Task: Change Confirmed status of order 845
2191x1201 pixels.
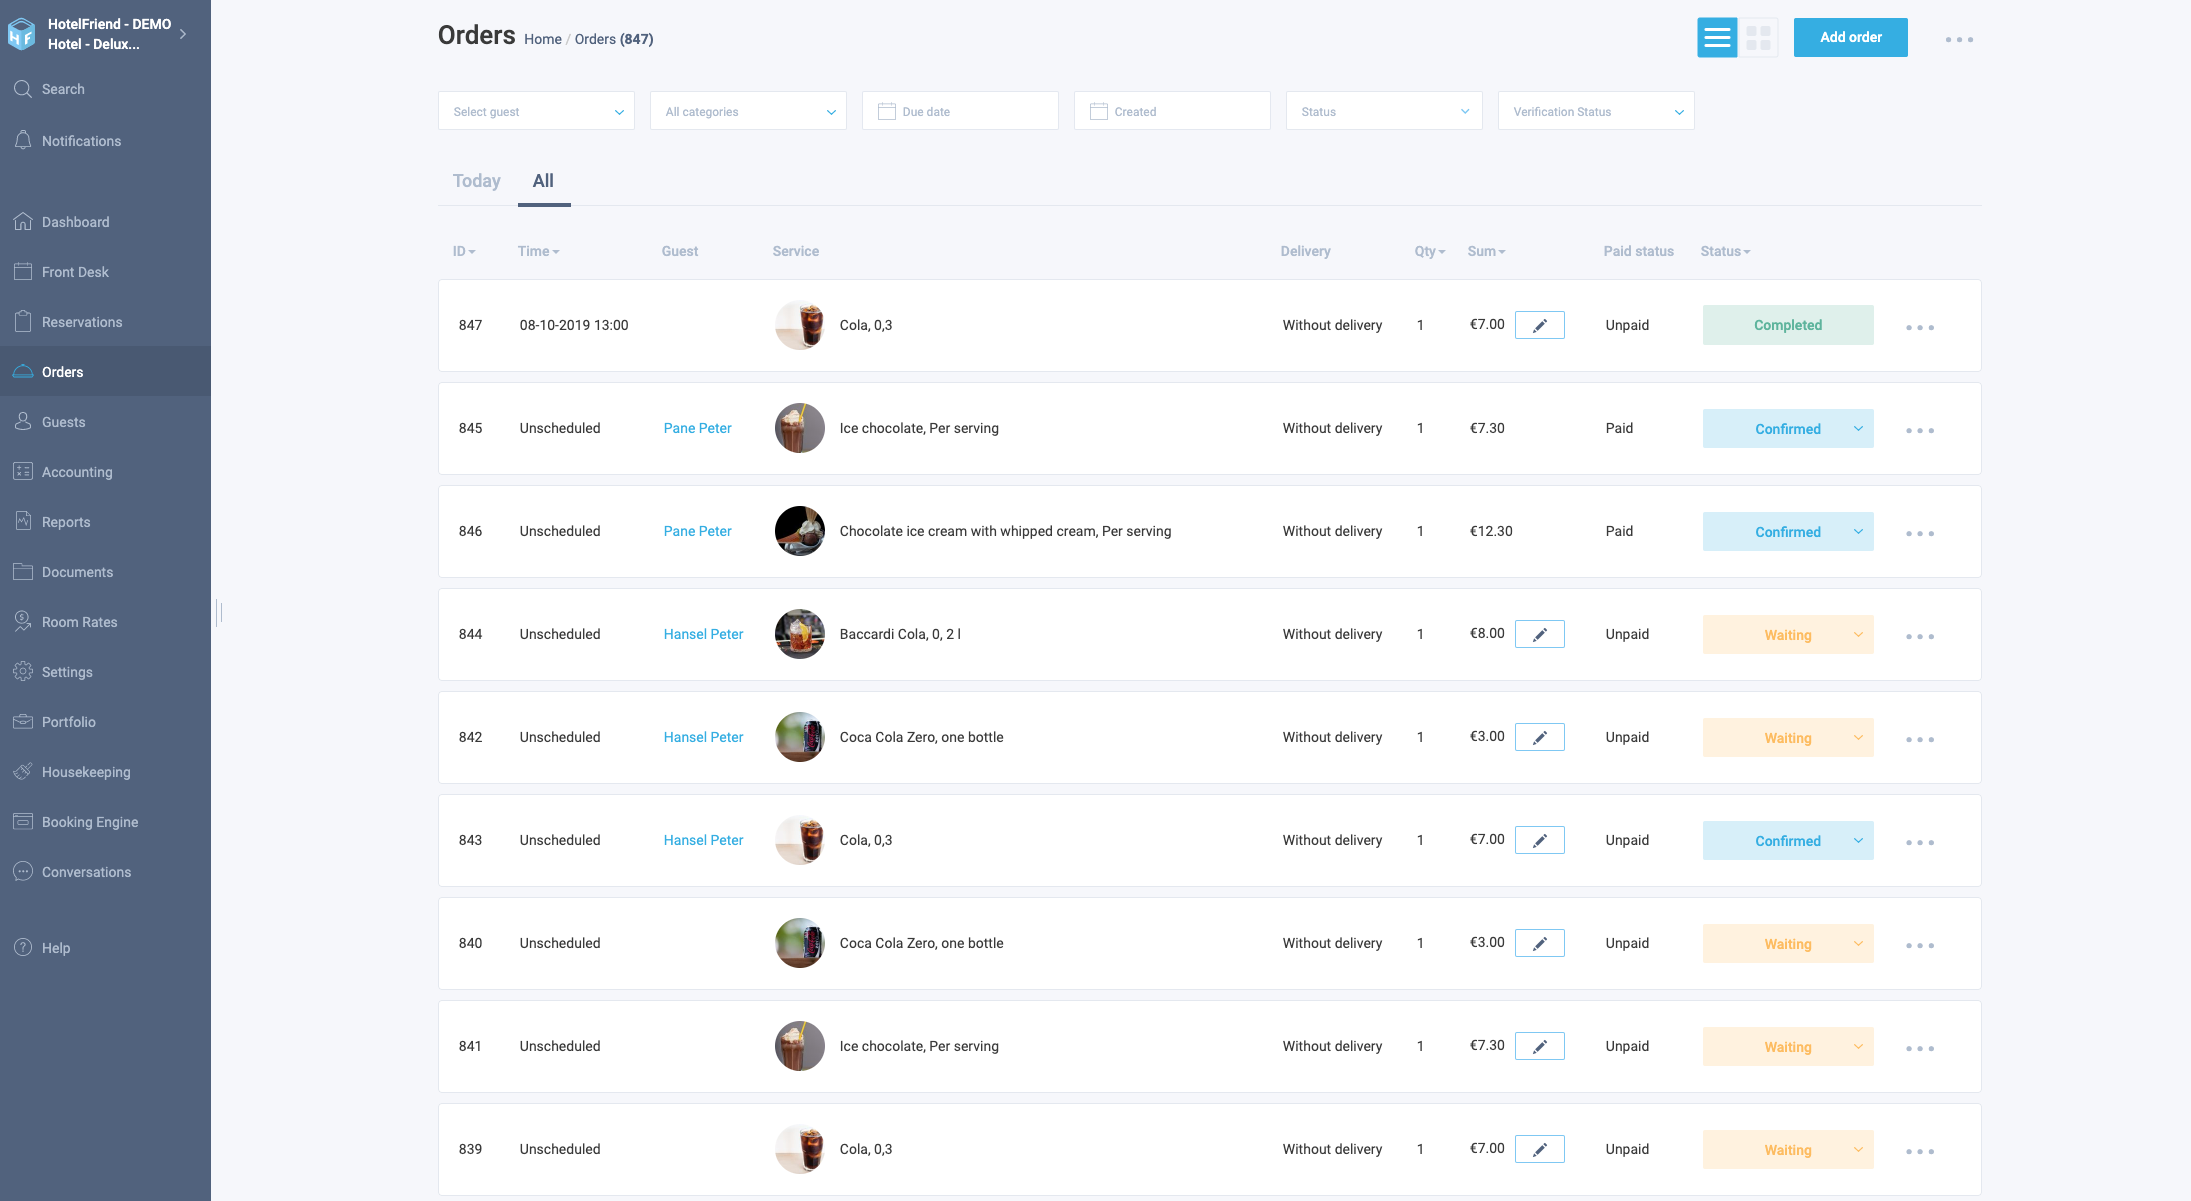Action: [x=1788, y=429]
